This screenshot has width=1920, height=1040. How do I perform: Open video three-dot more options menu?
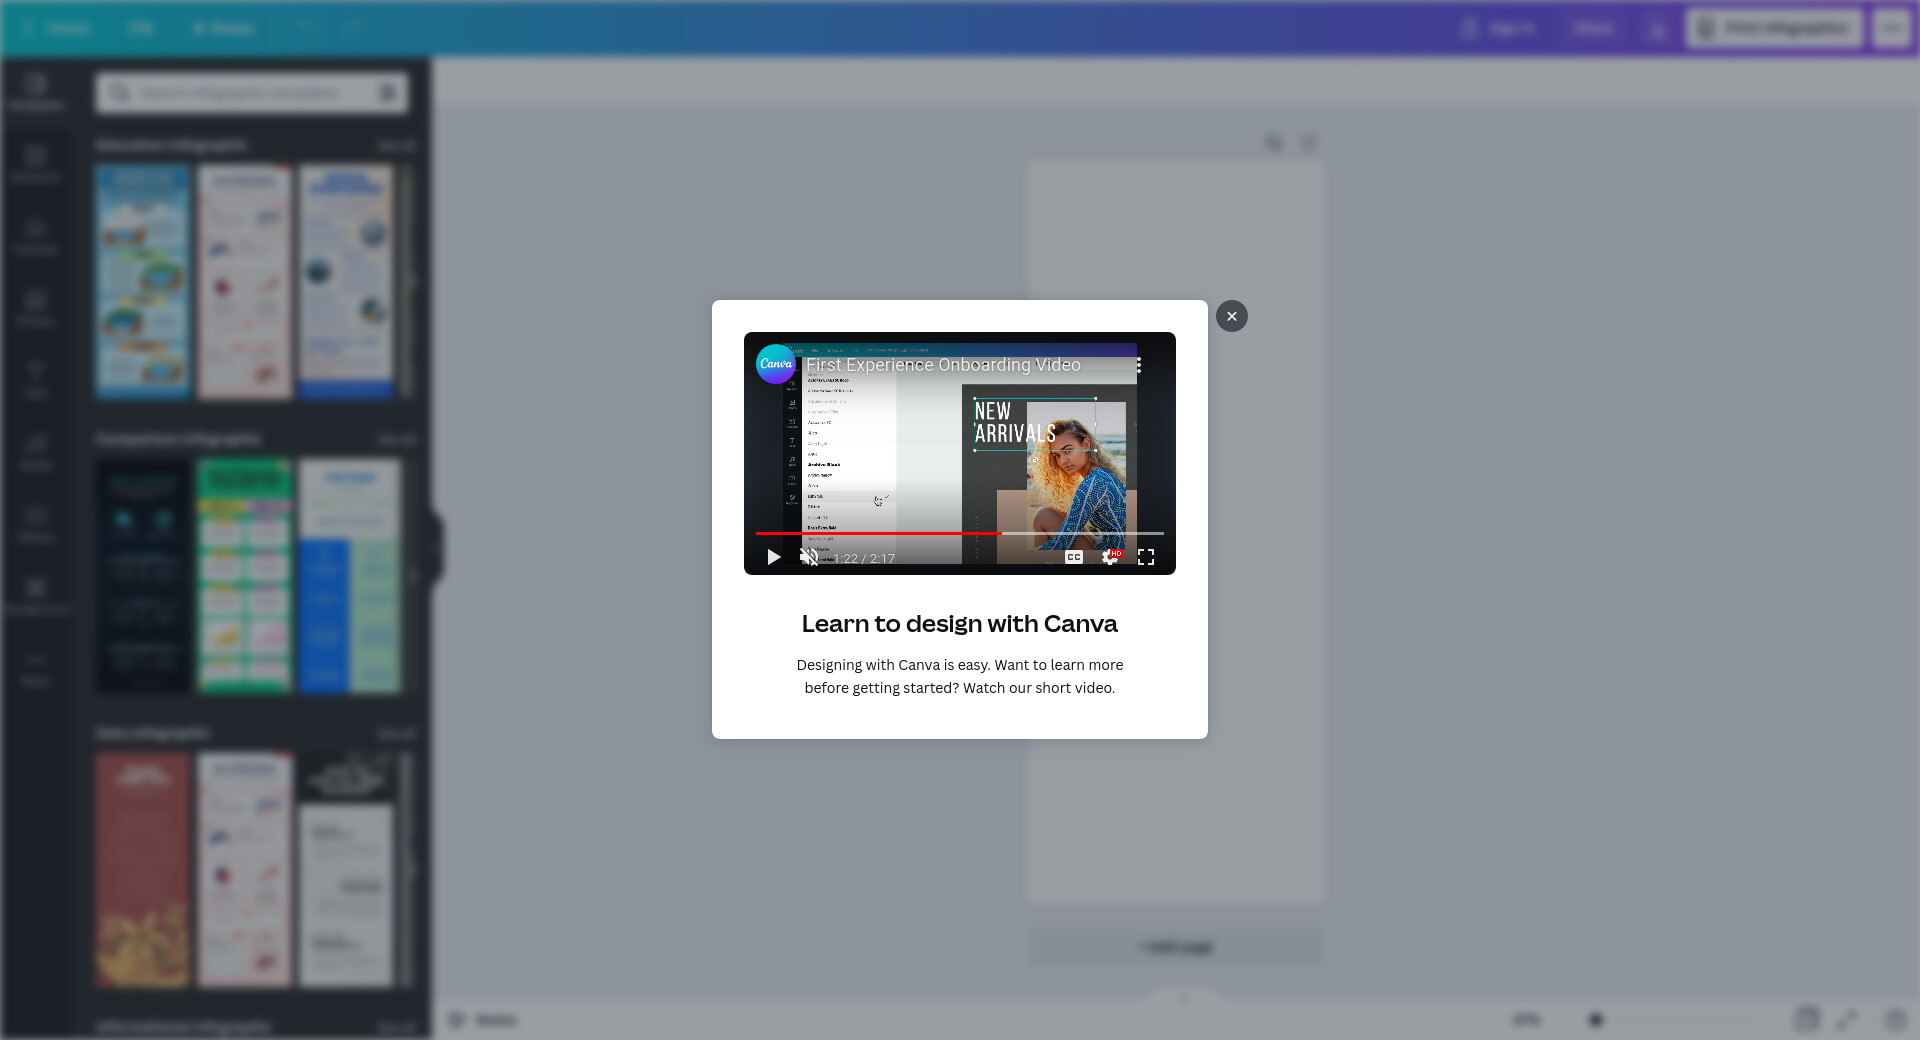point(1138,365)
